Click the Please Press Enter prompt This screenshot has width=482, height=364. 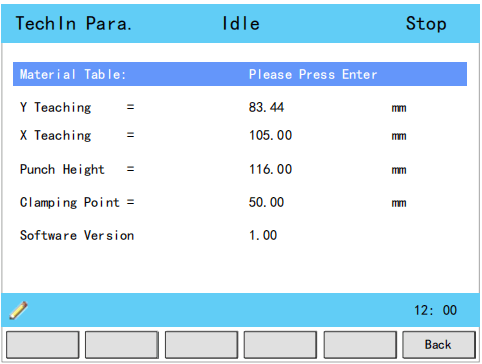(313, 74)
